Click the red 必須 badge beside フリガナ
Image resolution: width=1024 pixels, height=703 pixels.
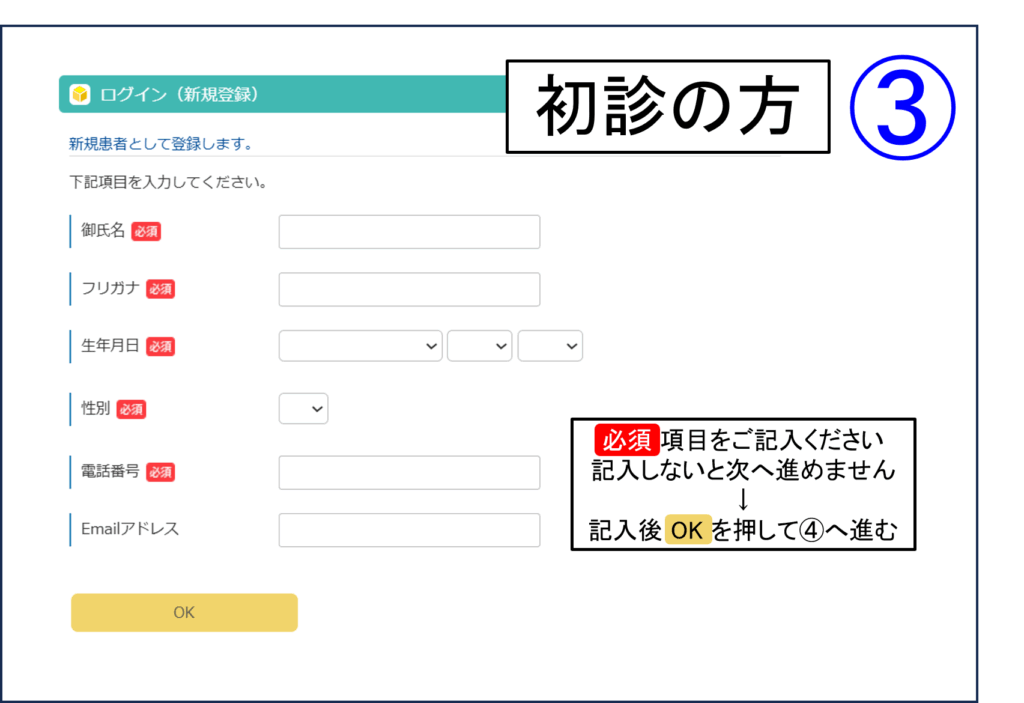tap(160, 289)
